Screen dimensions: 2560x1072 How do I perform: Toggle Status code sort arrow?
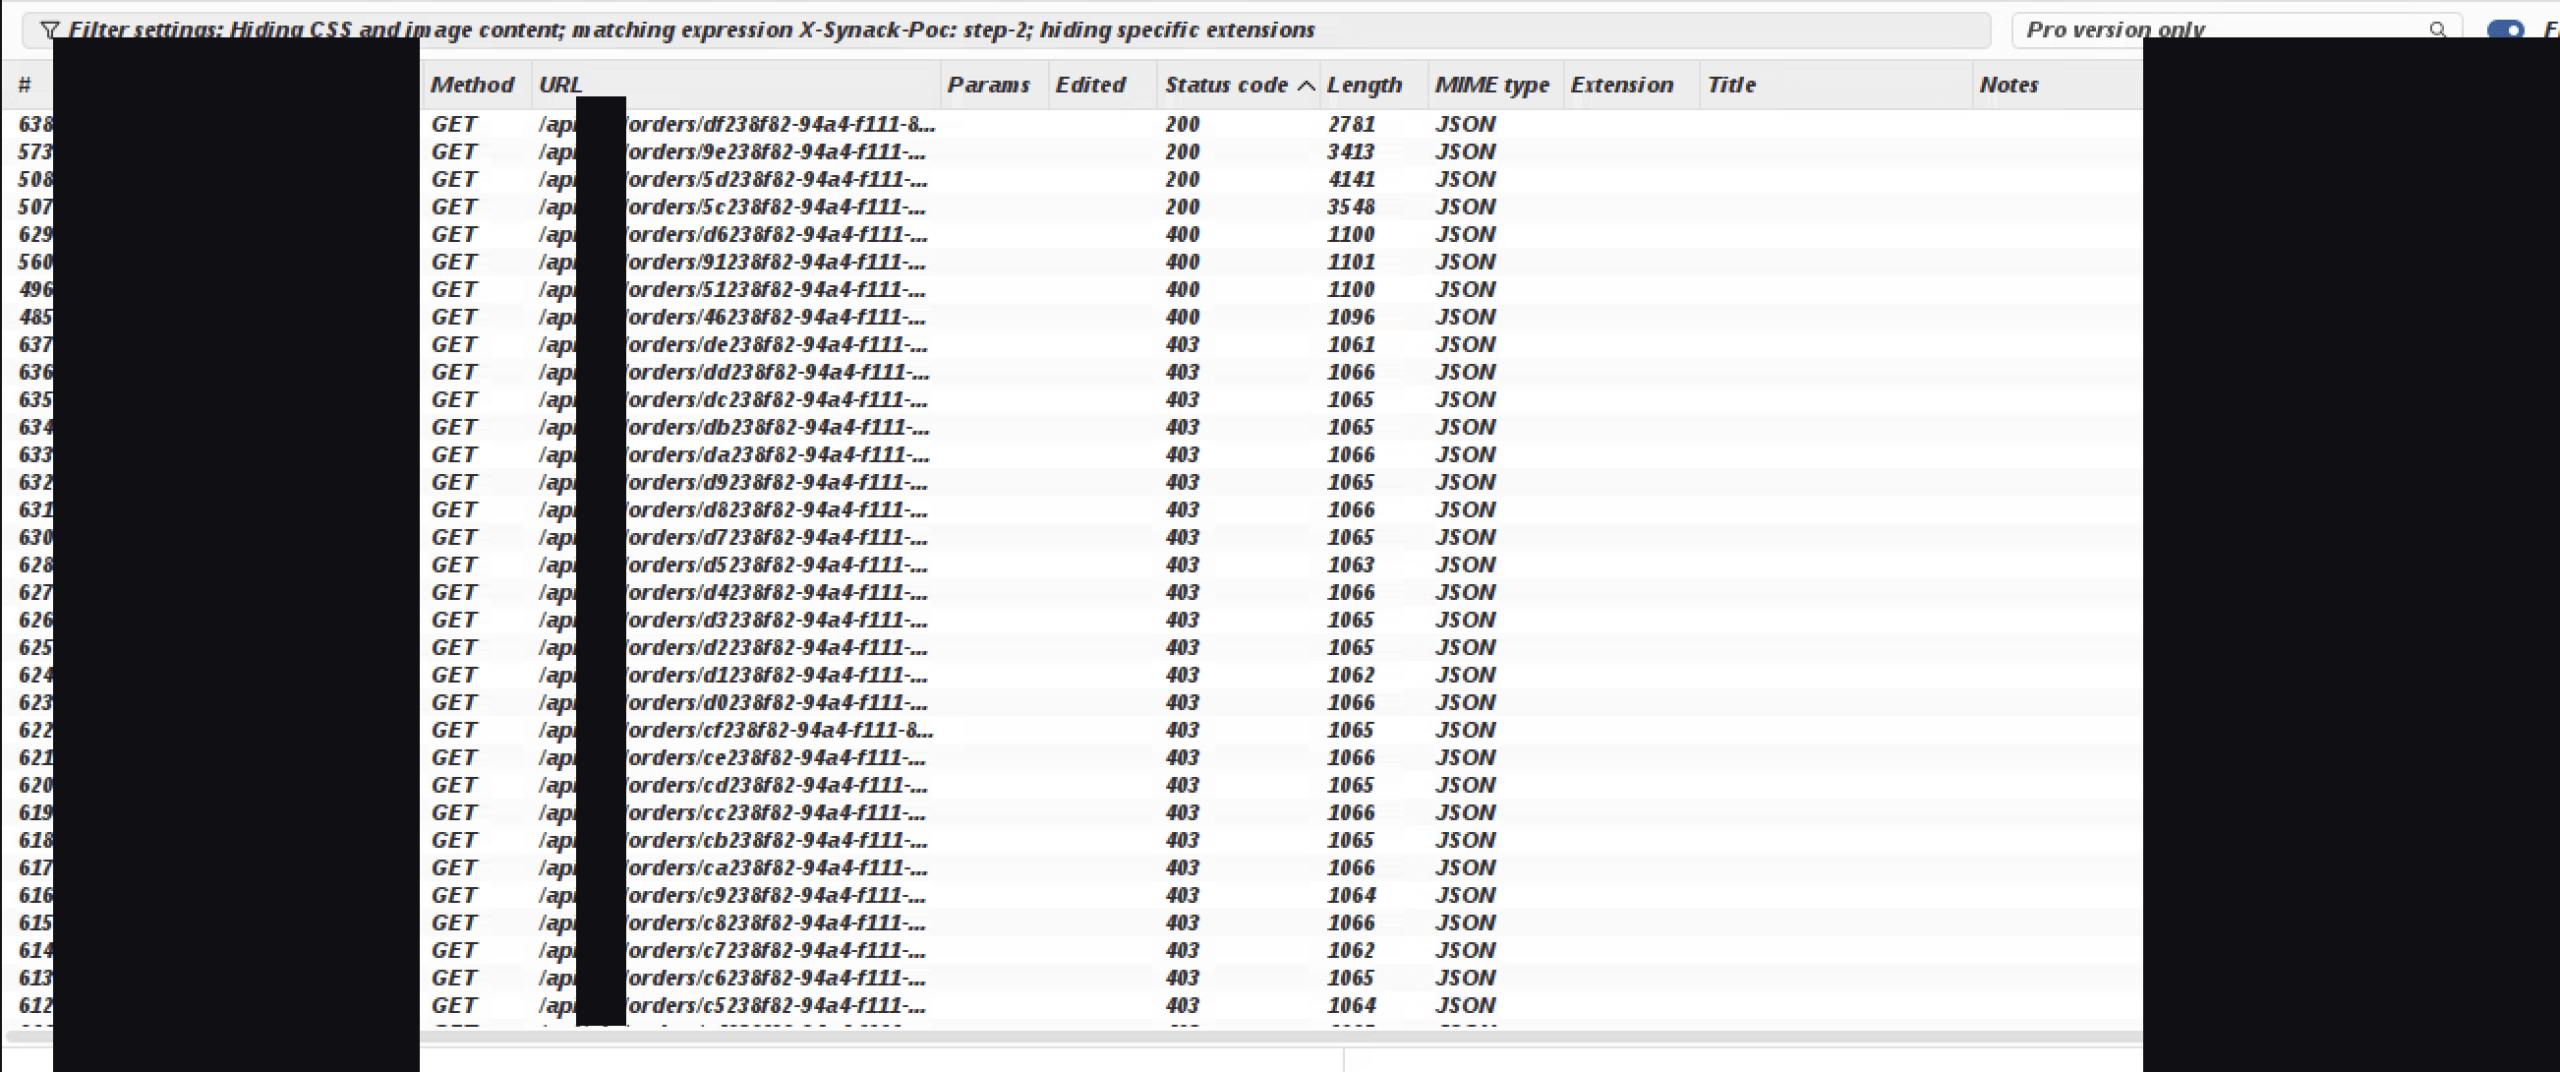coord(1306,86)
